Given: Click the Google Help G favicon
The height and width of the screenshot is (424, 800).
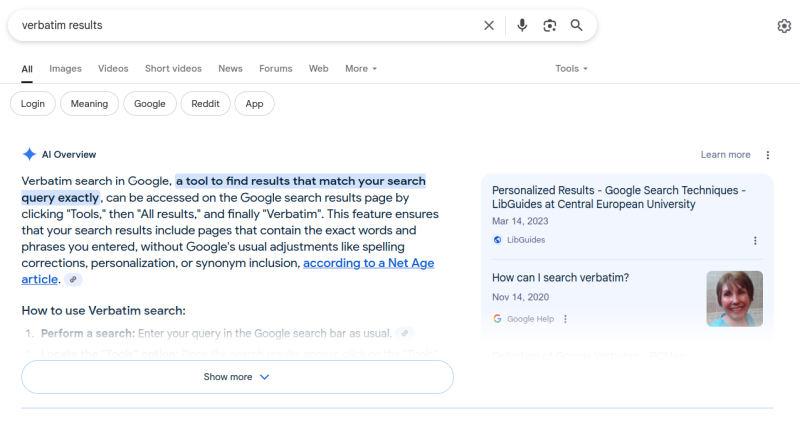Looking at the screenshot, I should click(x=497, y=319).
